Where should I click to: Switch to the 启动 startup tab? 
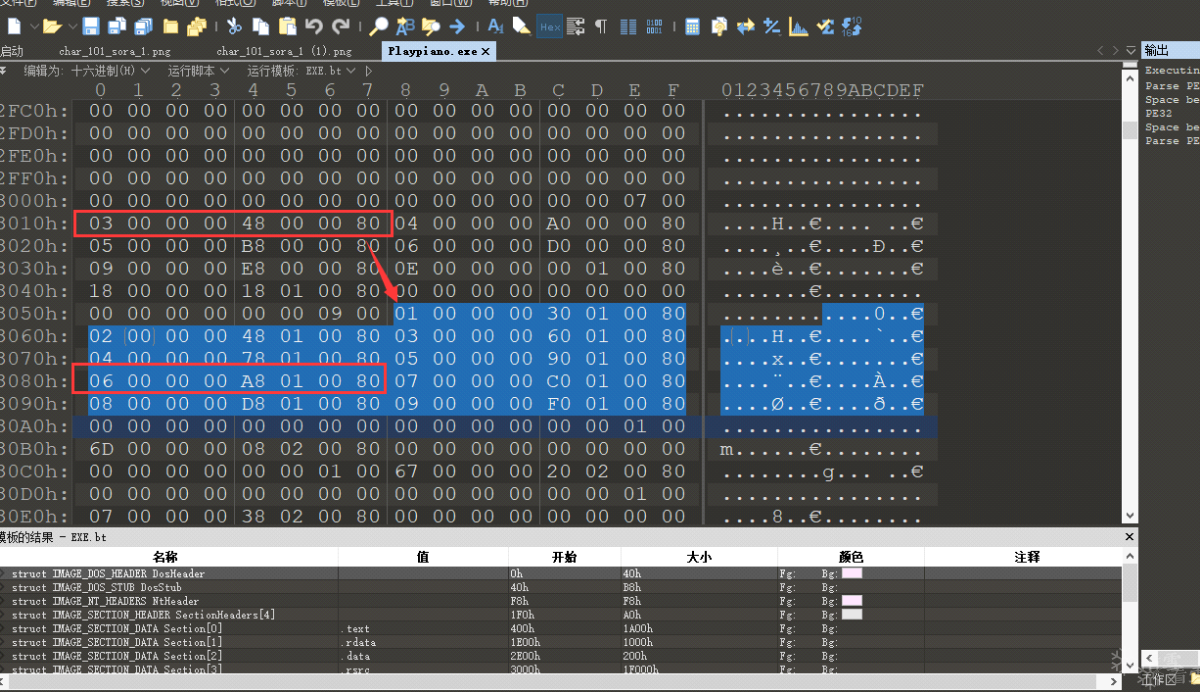(x=12, y=50)
